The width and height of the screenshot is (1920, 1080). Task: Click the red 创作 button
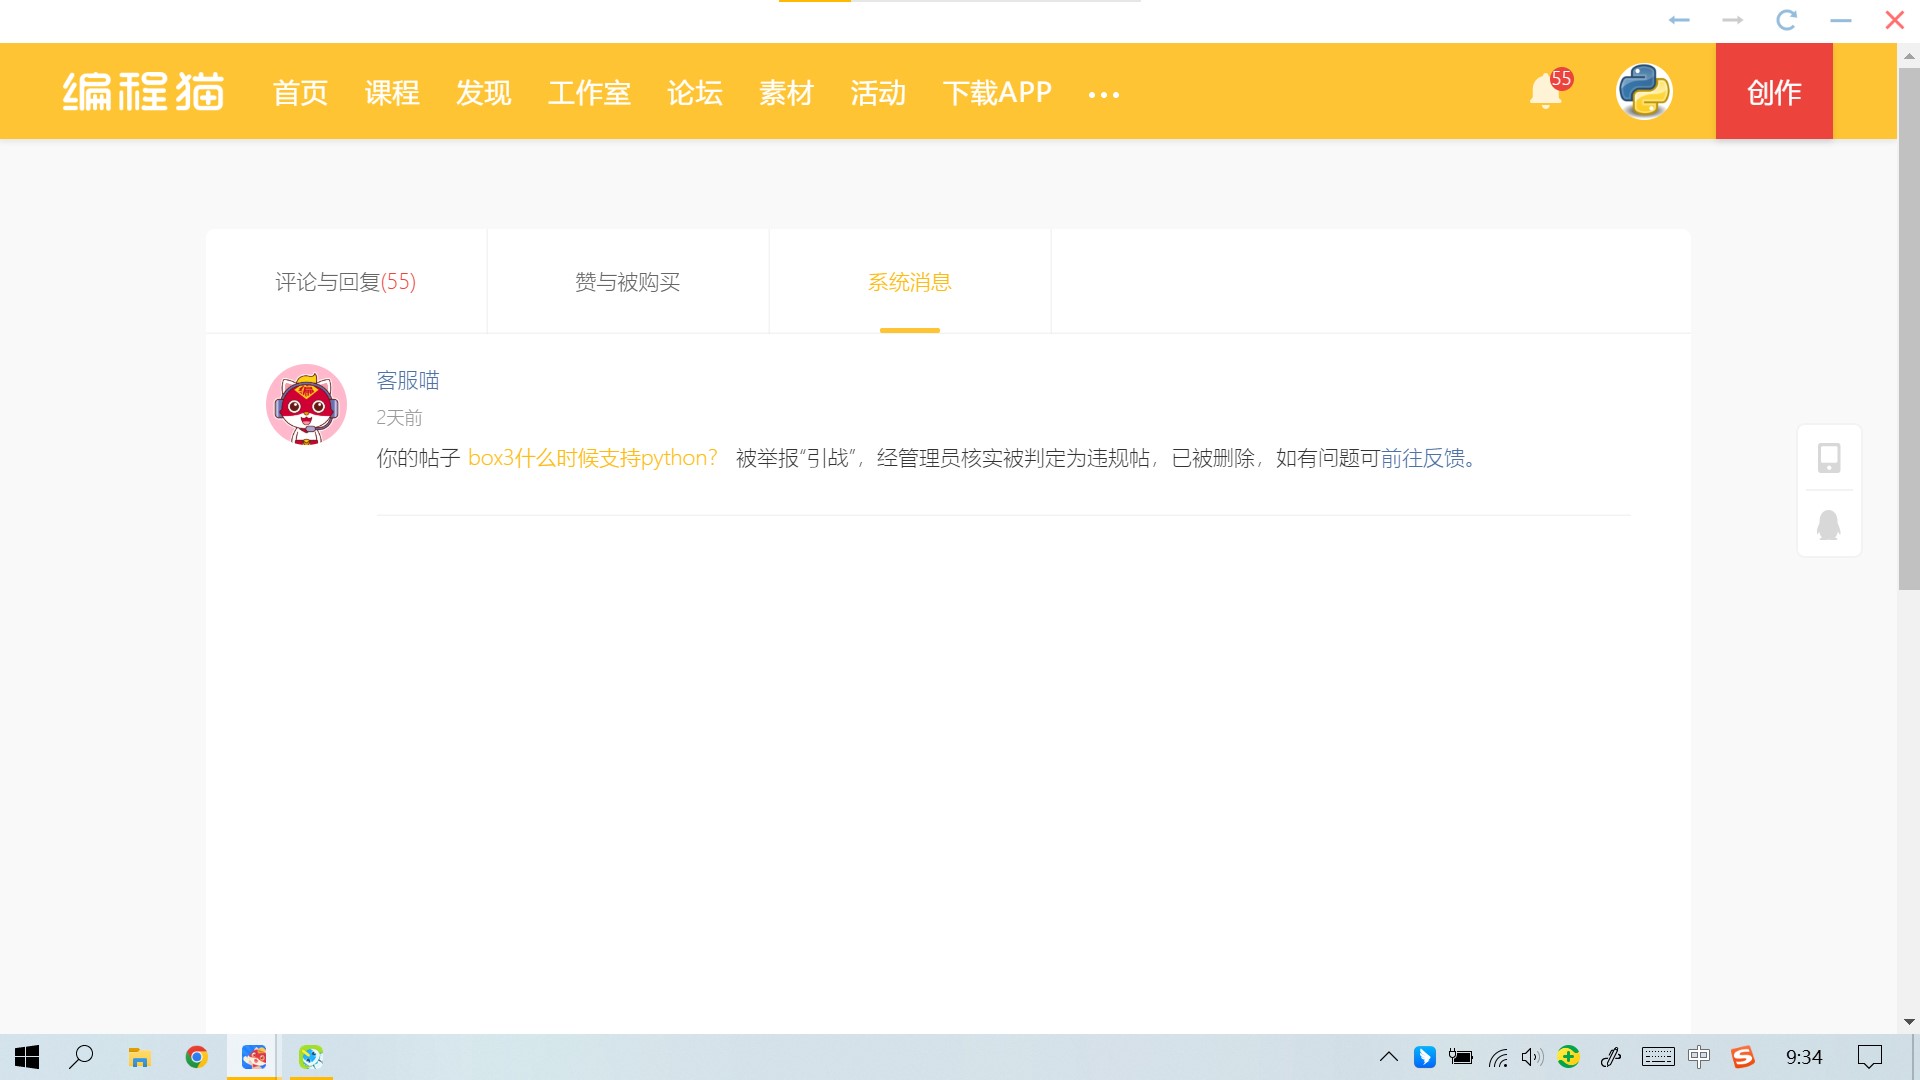click(1774, 91)
